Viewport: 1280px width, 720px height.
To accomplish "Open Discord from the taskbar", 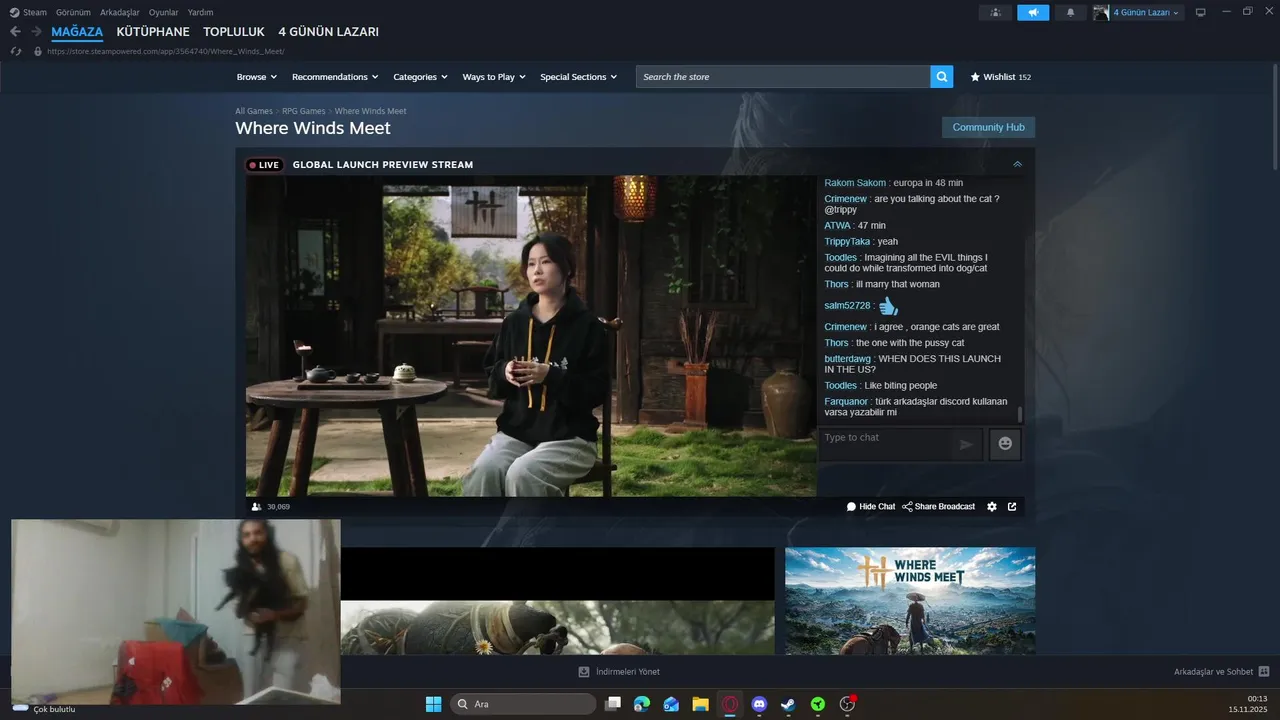I will click(759, 704).
